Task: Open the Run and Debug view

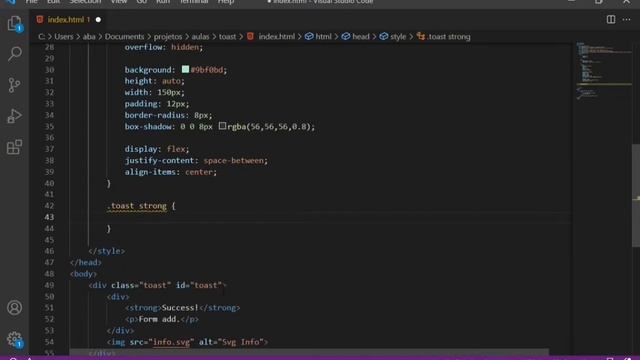Action: coord(14,116)
